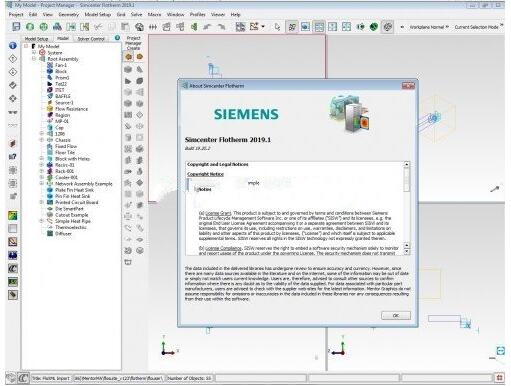511x386 pixels.
Task: Click the scissors Cut icon in toolbar
Action: click(98, 27)
